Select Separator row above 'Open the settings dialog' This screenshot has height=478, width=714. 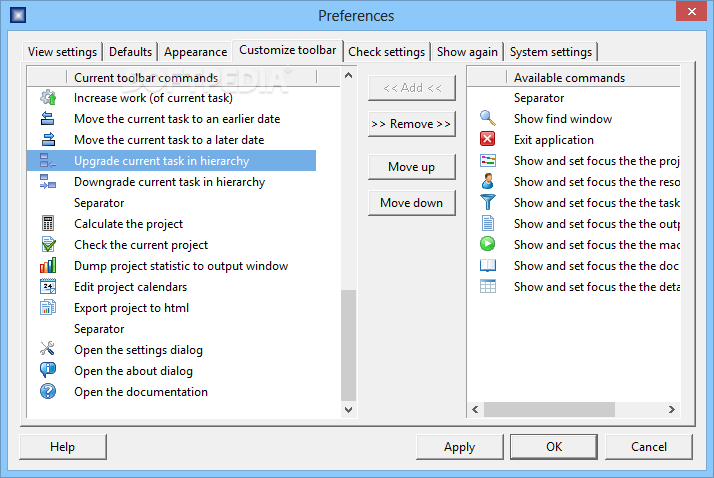(171, 329)
